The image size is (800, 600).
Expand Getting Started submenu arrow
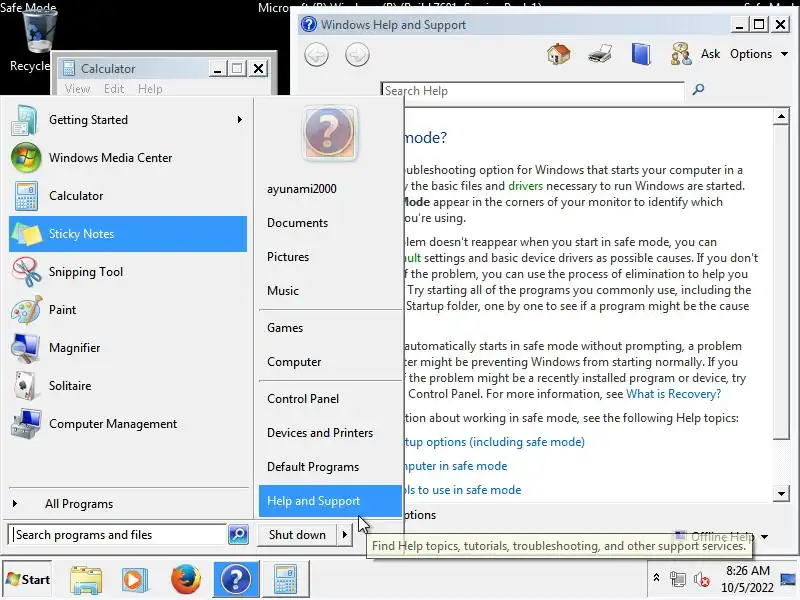[x=240, y=120]
